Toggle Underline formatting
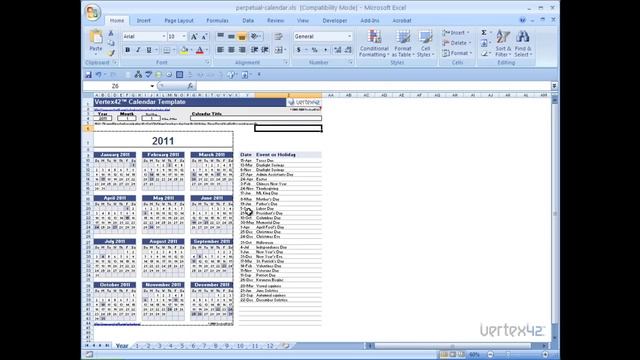The image size is (640, 360). tap(149, 50)
